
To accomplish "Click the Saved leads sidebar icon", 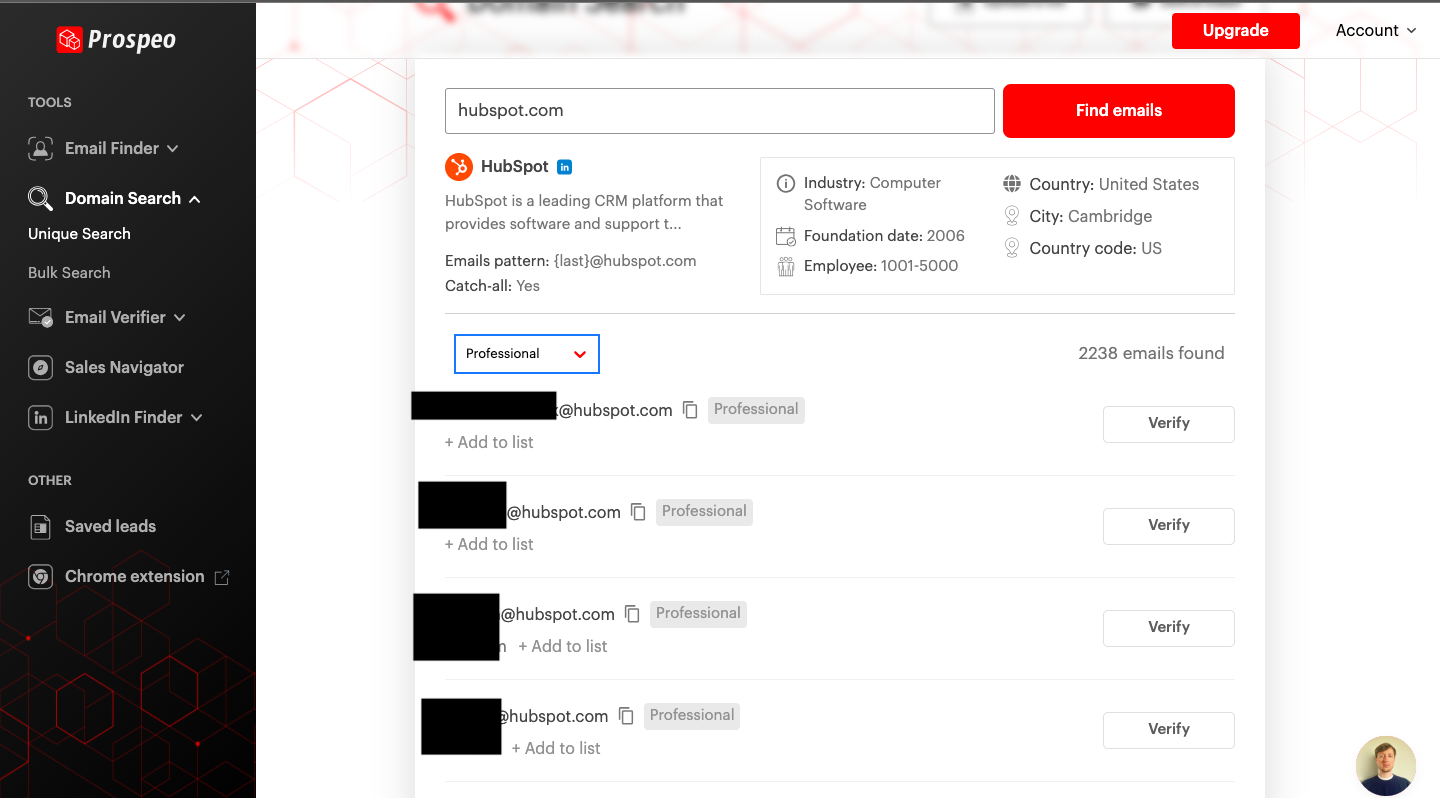I will (x=40, y=526).
